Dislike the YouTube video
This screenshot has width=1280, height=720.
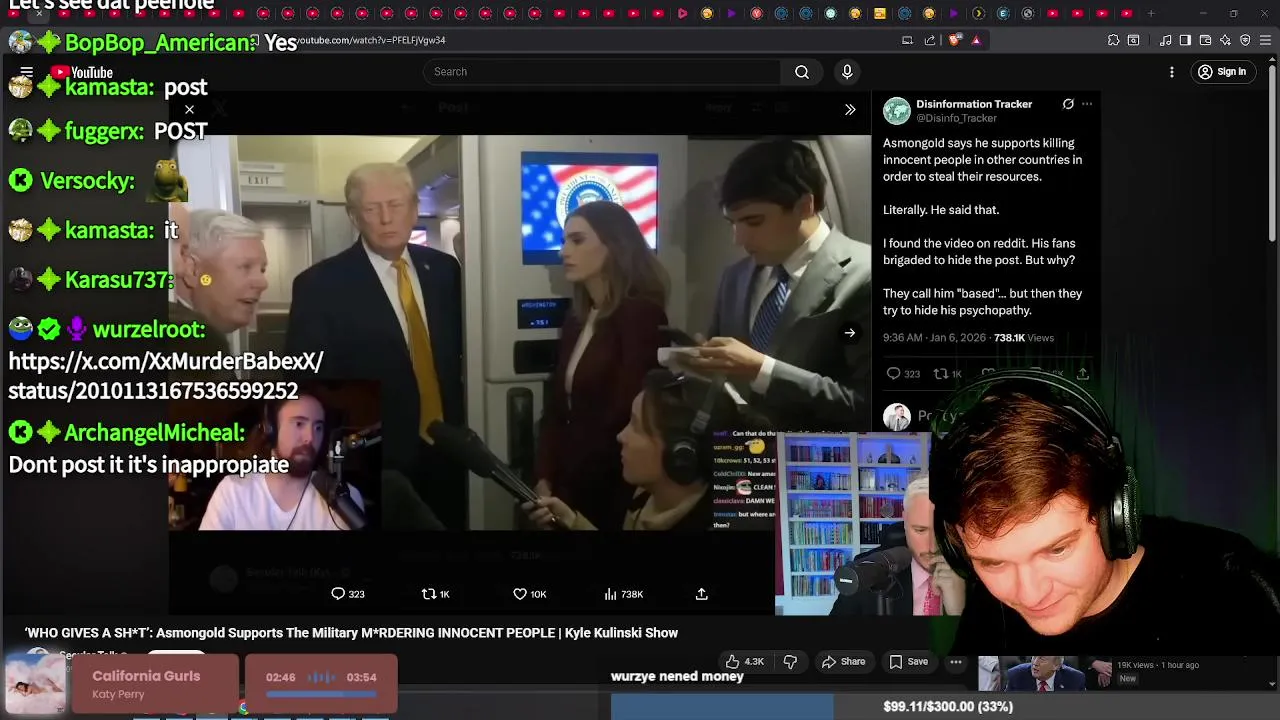coord(790,662)
